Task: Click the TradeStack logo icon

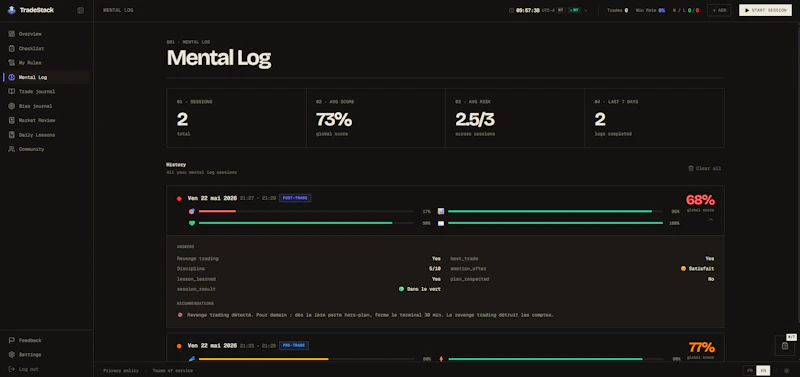Action: tap(12, 10)
